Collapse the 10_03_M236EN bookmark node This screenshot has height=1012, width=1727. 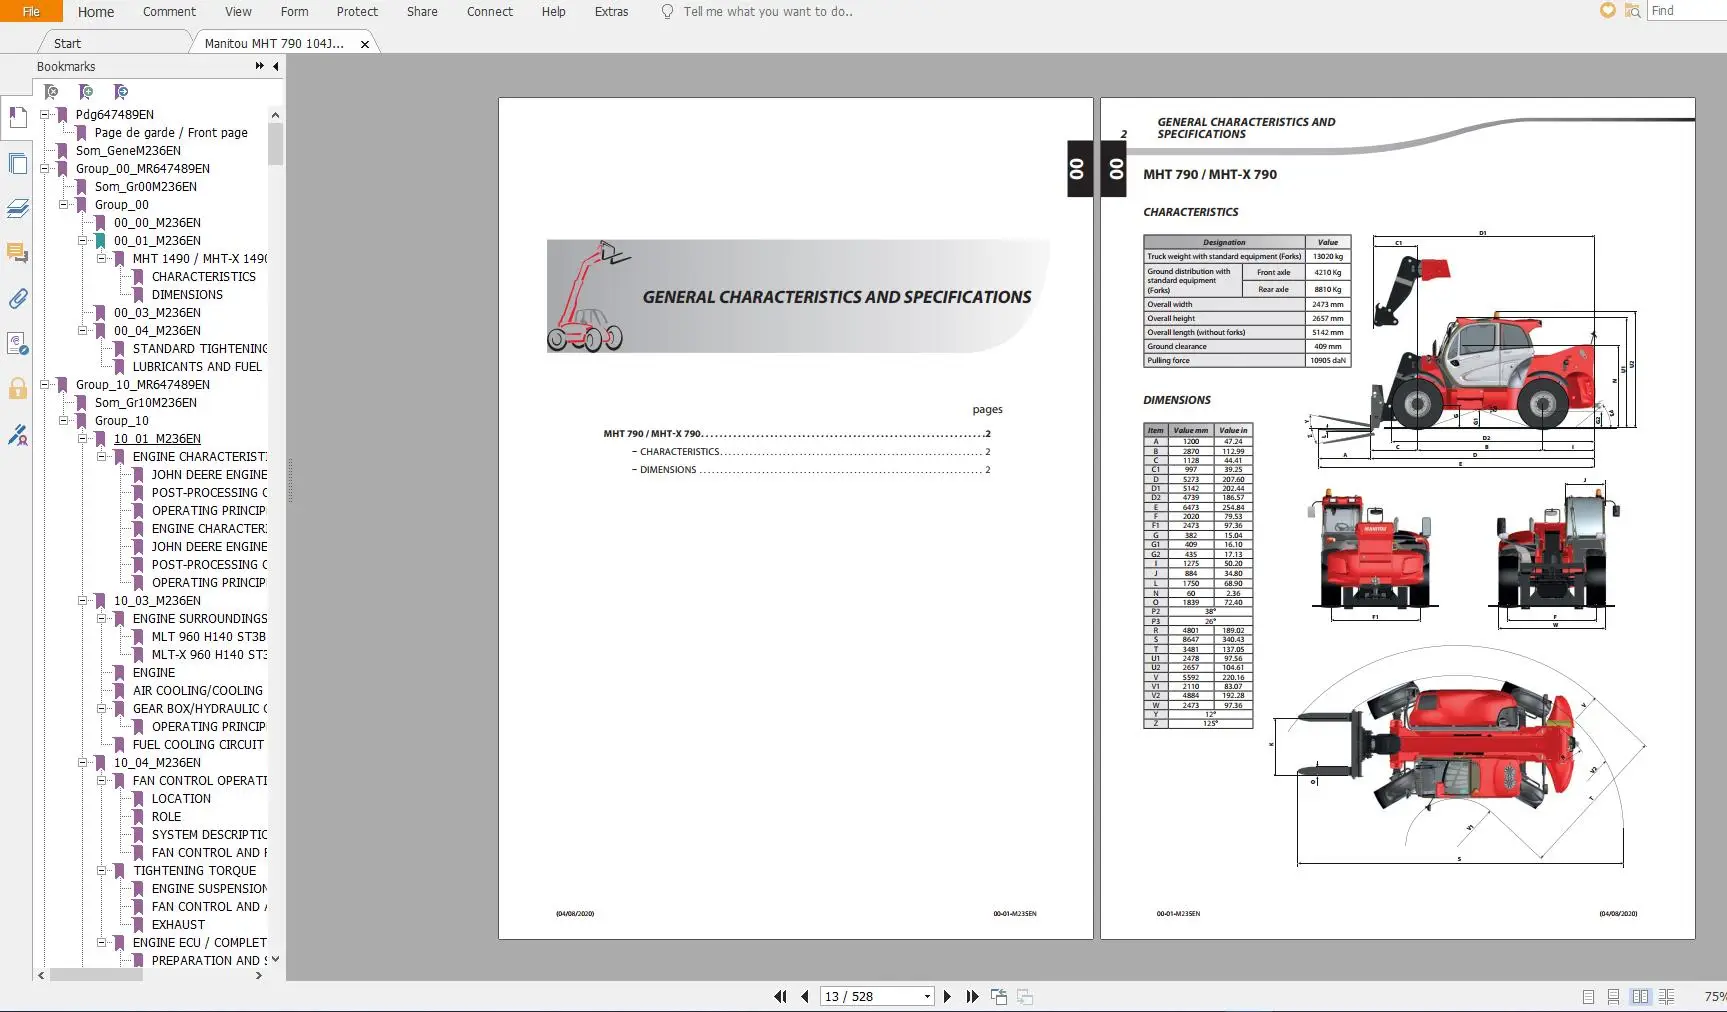[x=83, y=601]
